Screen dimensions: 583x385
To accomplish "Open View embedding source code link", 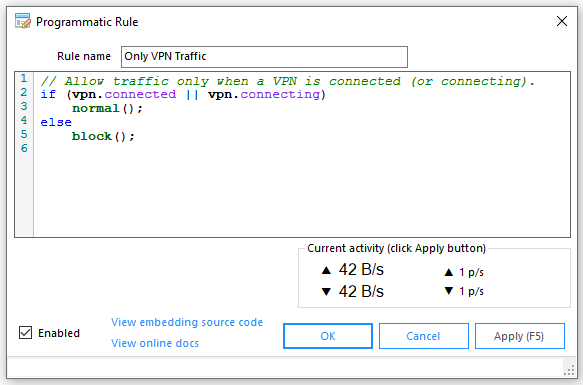I will 187,322.
